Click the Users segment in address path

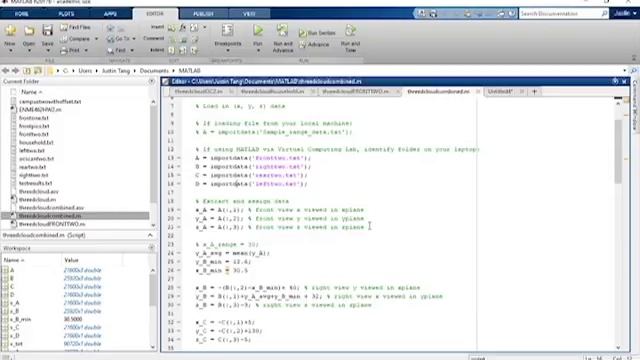point(85,71)
